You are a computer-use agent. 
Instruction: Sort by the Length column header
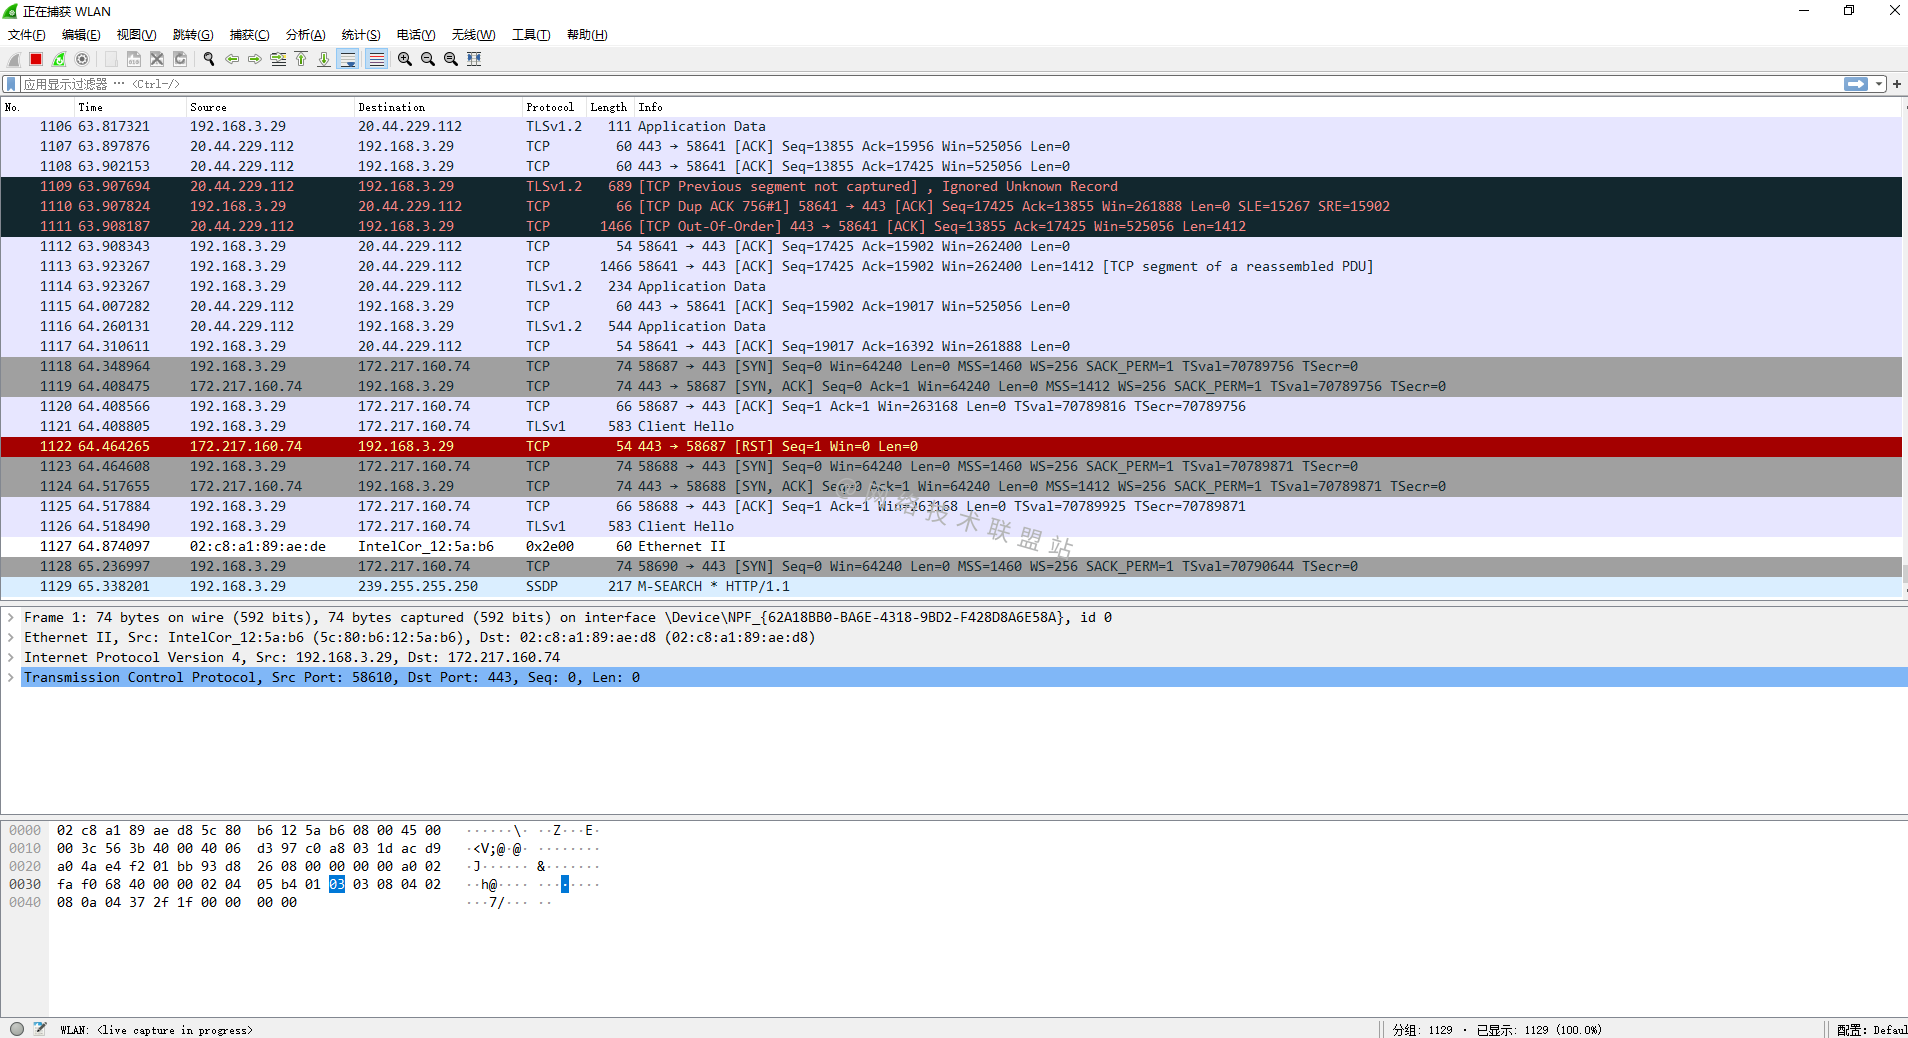tap(611, 107)
